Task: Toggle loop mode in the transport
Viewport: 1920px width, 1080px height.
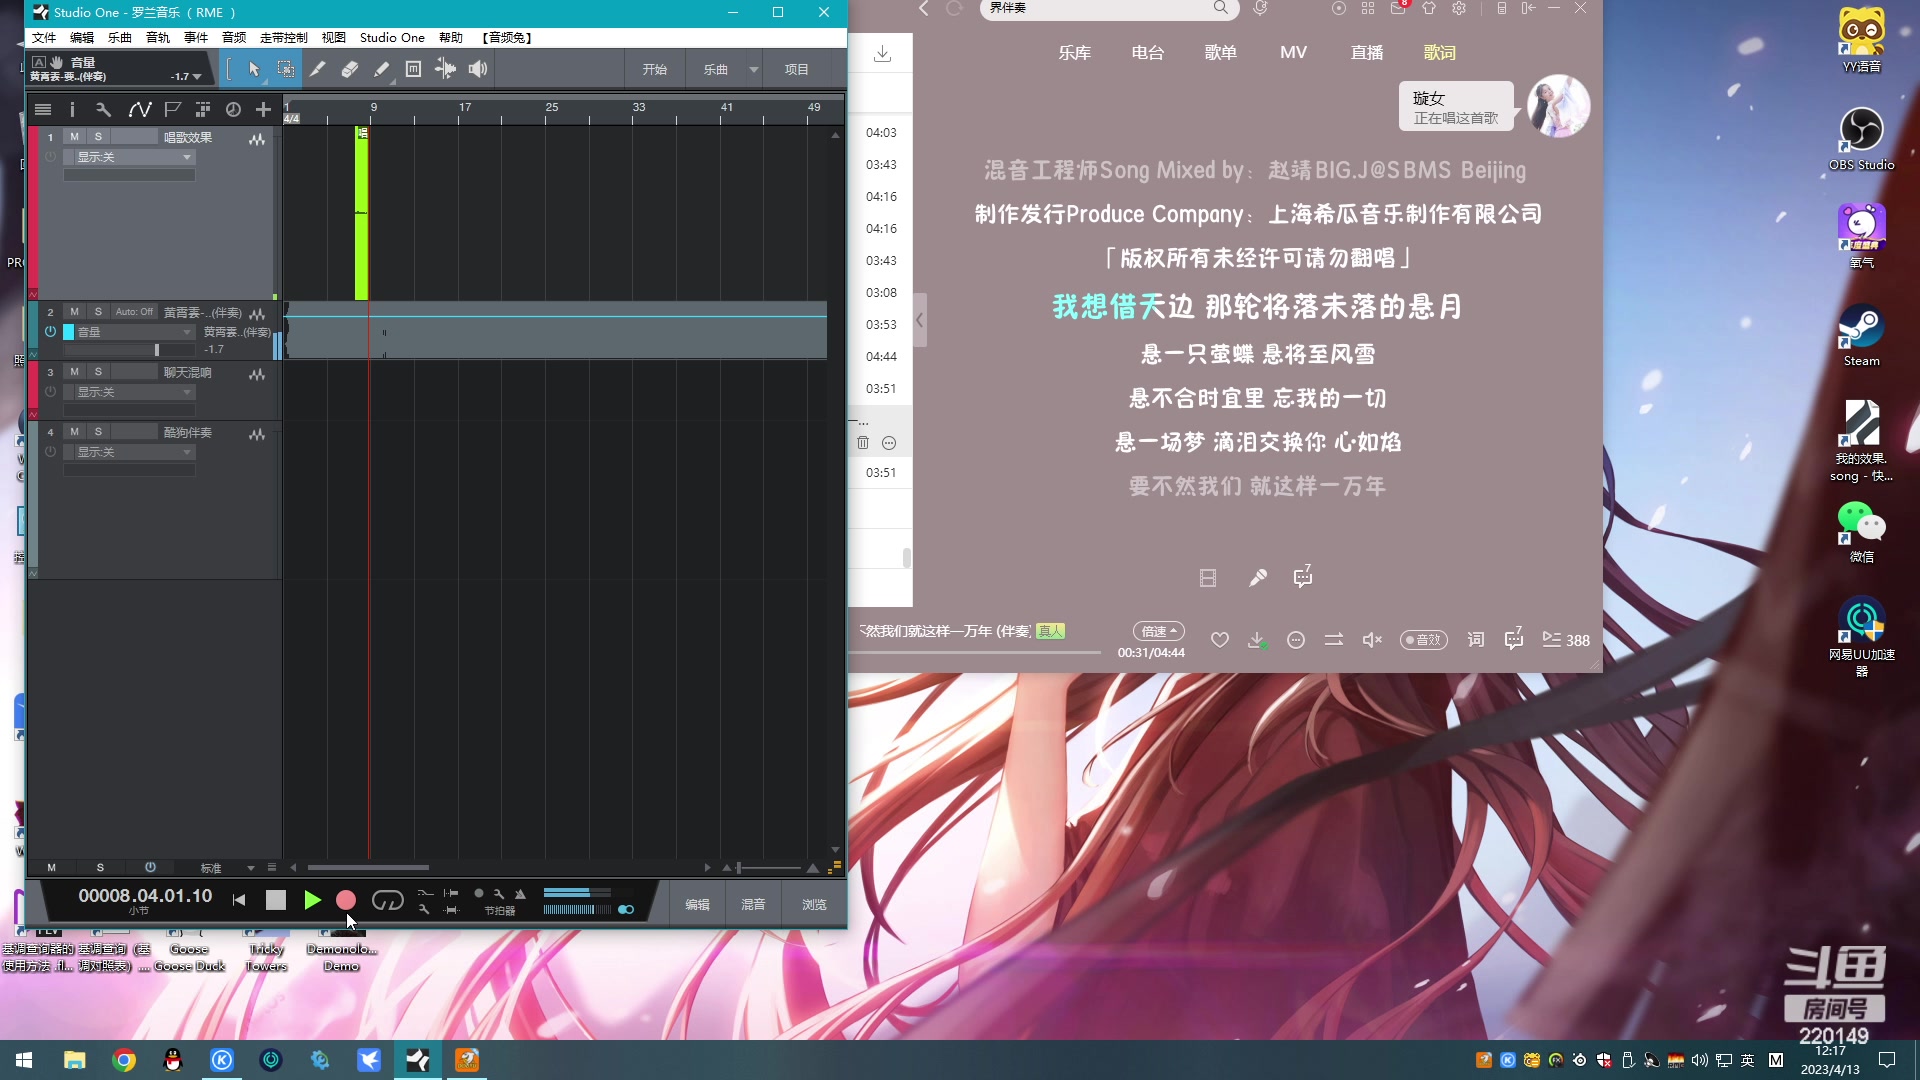Action: click(387, 900)
